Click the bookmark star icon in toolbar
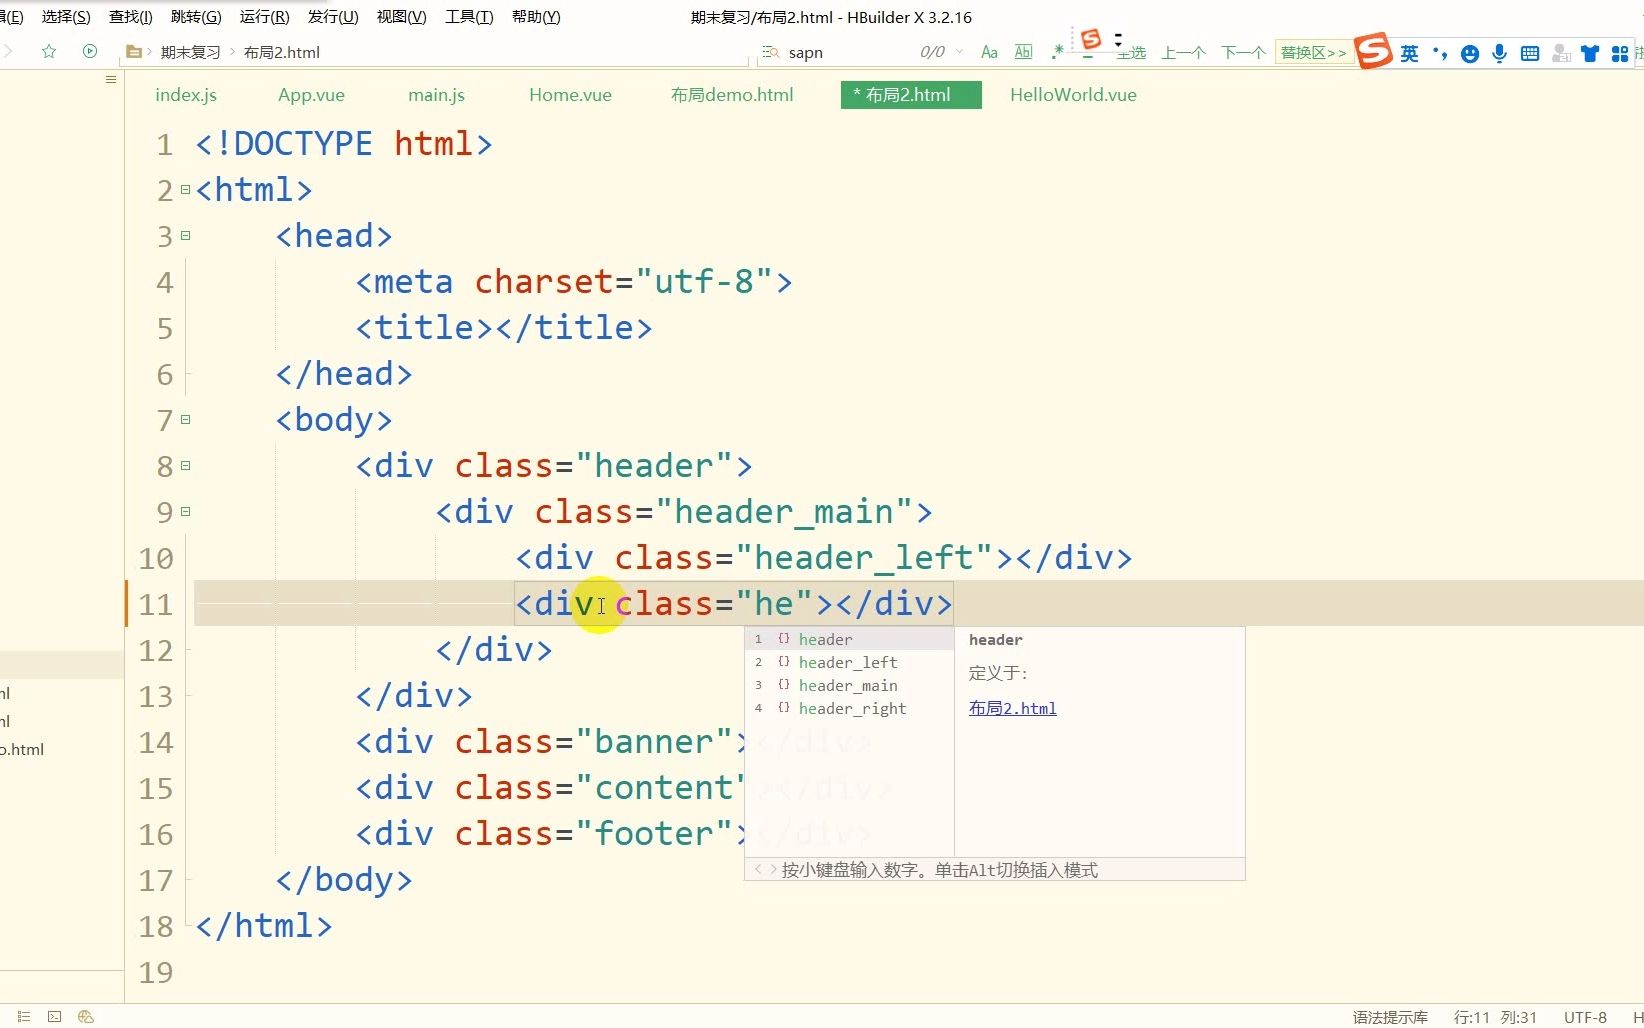This screenshot has width=1644, height=1028. tap(49, 52)
